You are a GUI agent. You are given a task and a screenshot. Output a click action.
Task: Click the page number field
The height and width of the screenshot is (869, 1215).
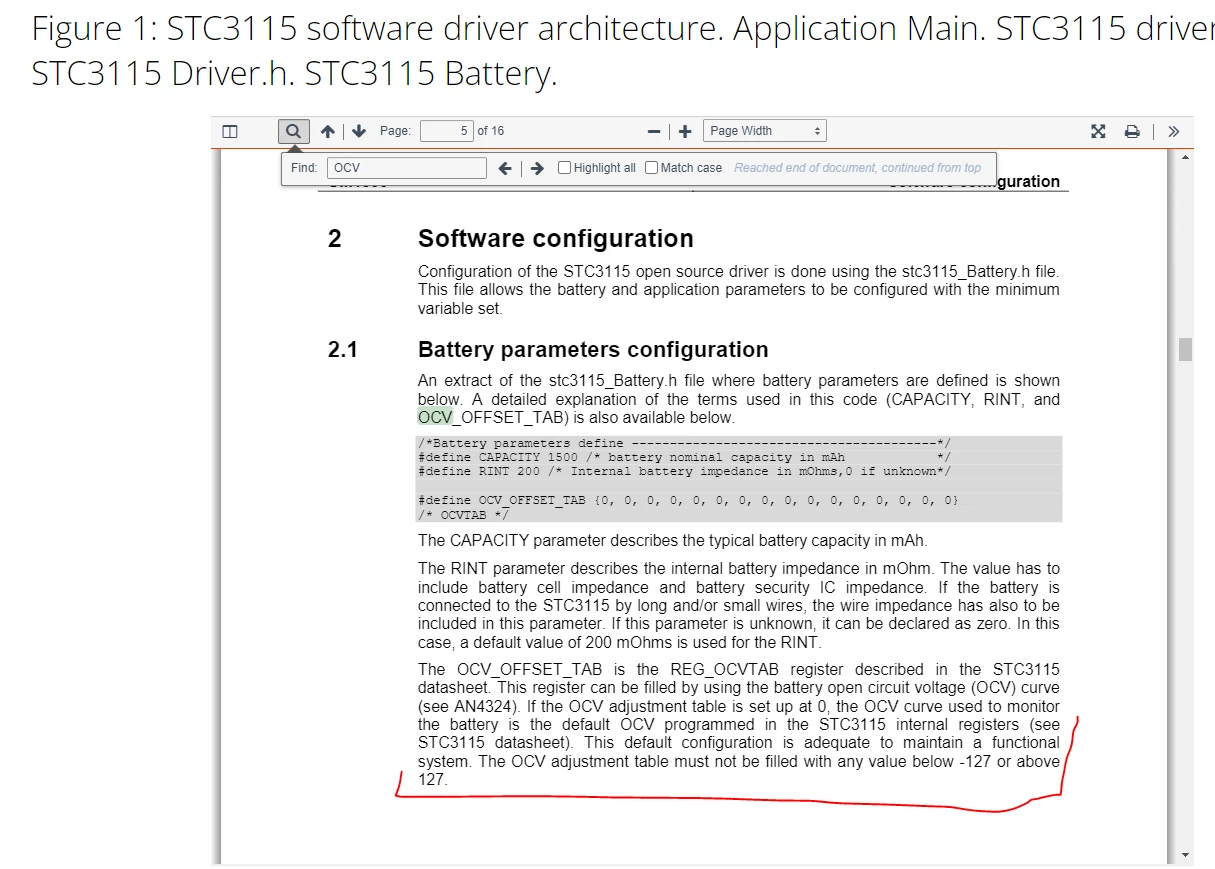pyautogui.click(x=446, y=131)
